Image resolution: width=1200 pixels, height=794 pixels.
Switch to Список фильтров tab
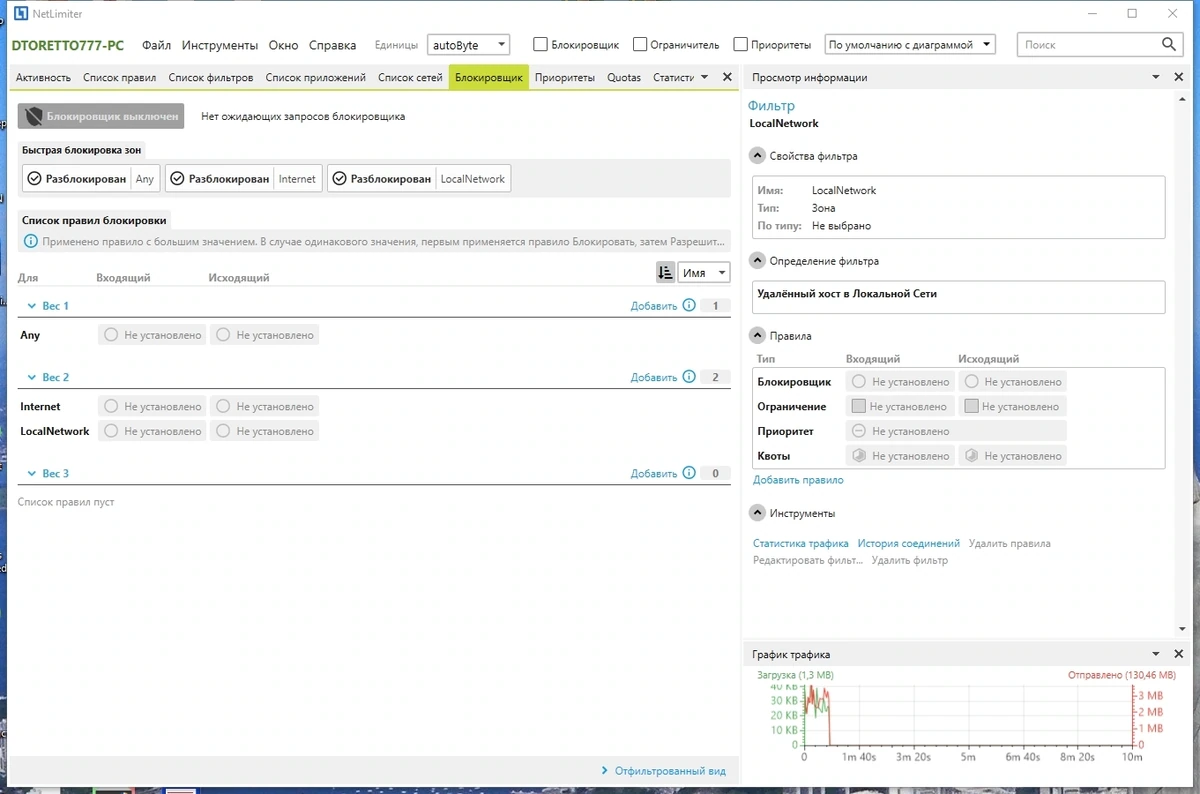(x=211, y=77)
